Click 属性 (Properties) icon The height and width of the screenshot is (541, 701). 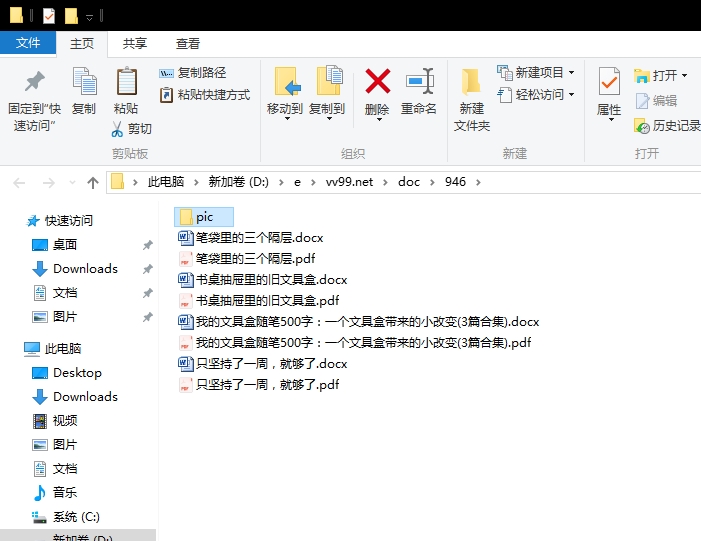pyautogui.click(x=609, y=81)
